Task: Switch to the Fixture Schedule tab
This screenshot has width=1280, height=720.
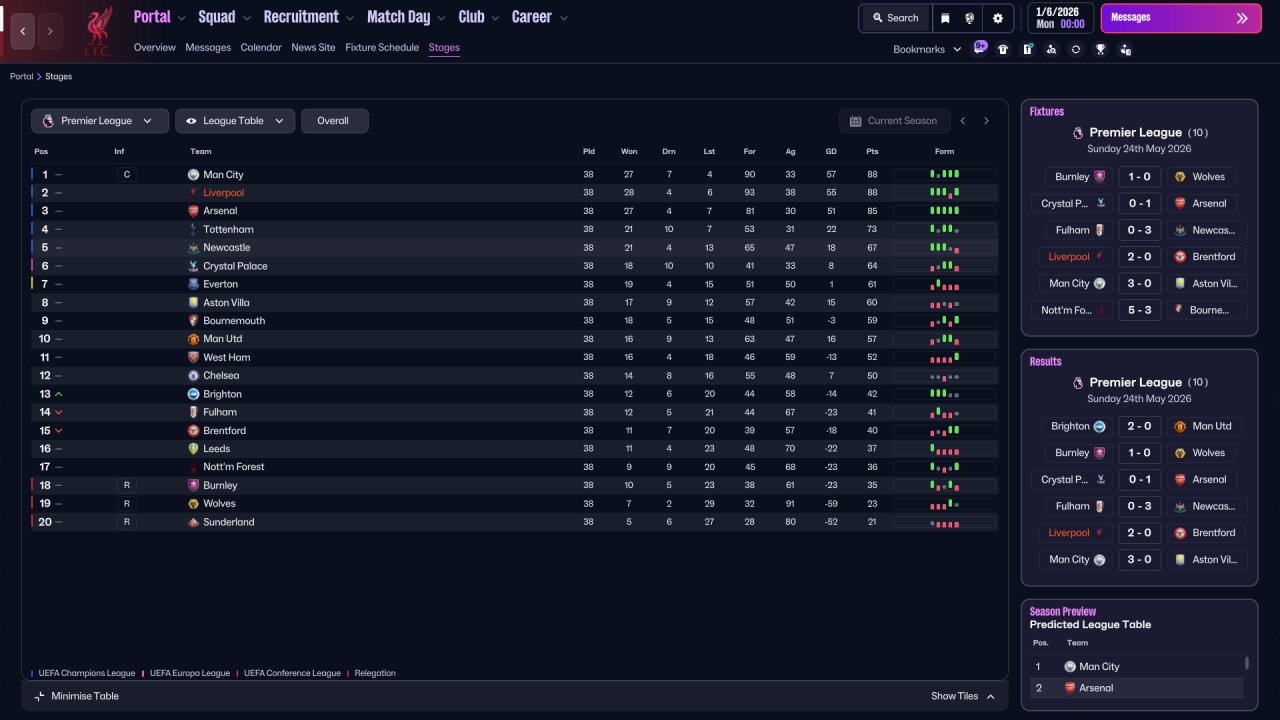Action: coord(382,48)
